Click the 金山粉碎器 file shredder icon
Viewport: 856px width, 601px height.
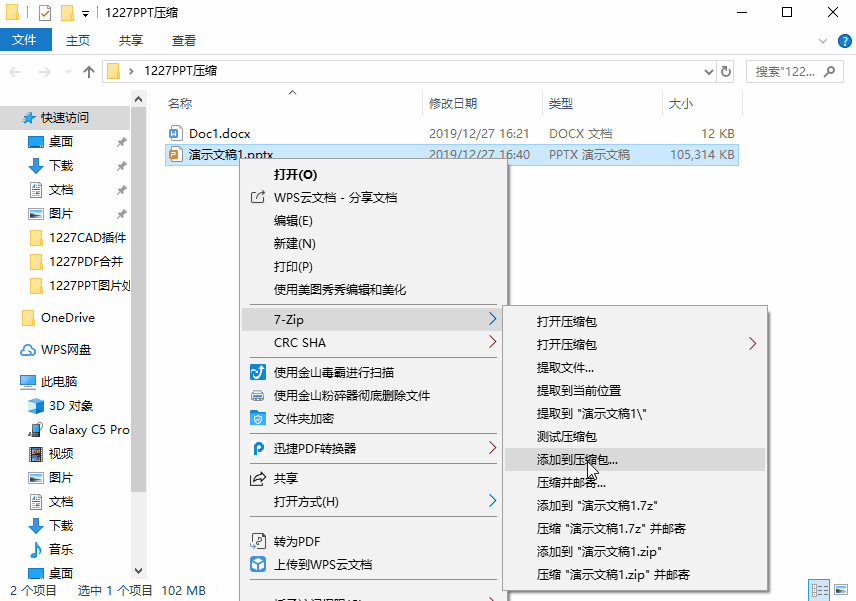257,394
